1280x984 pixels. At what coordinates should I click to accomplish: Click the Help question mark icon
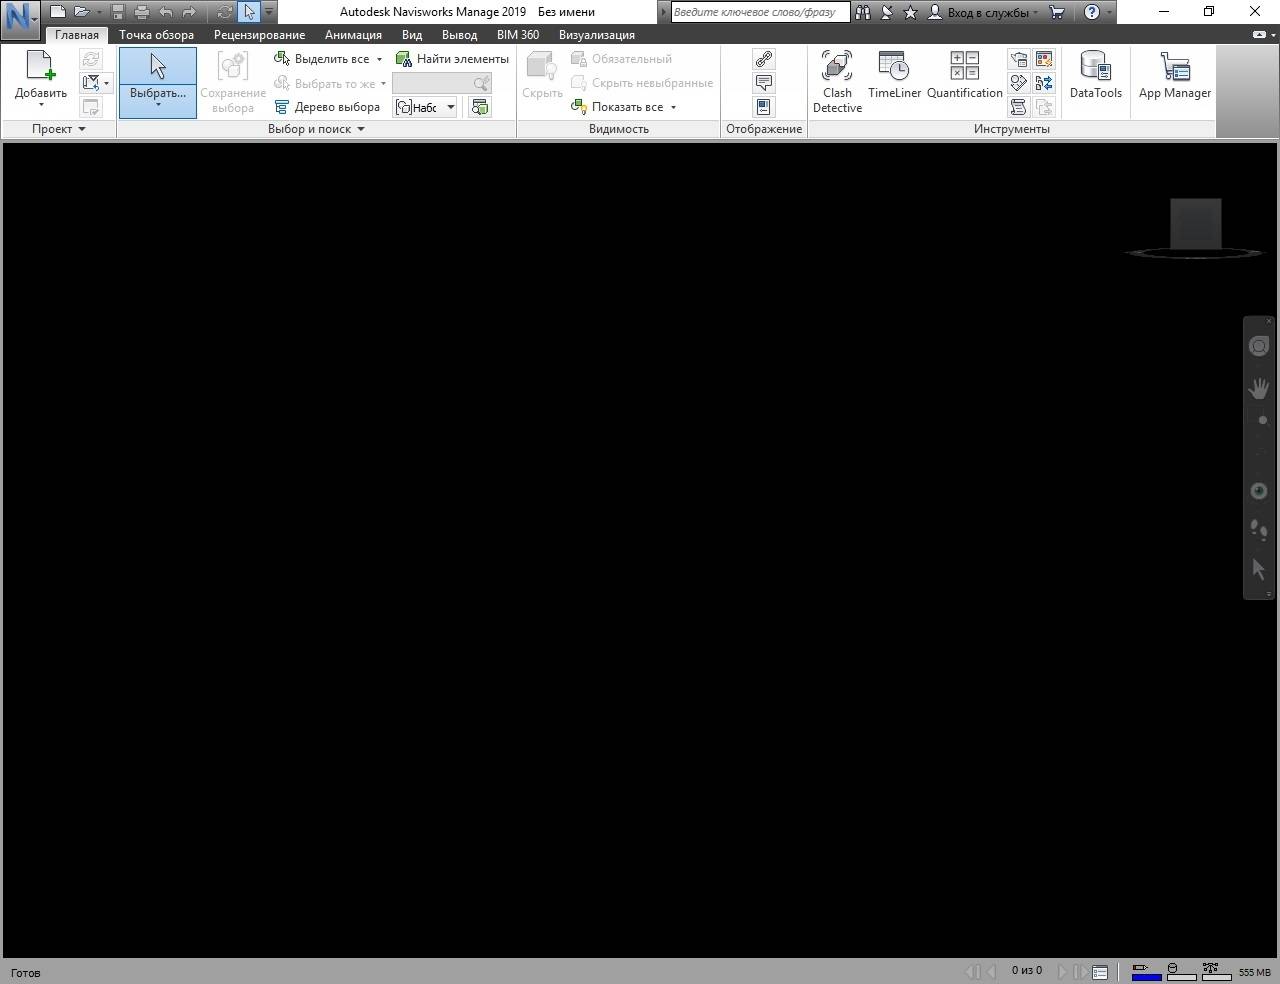tap(1092, 12)
